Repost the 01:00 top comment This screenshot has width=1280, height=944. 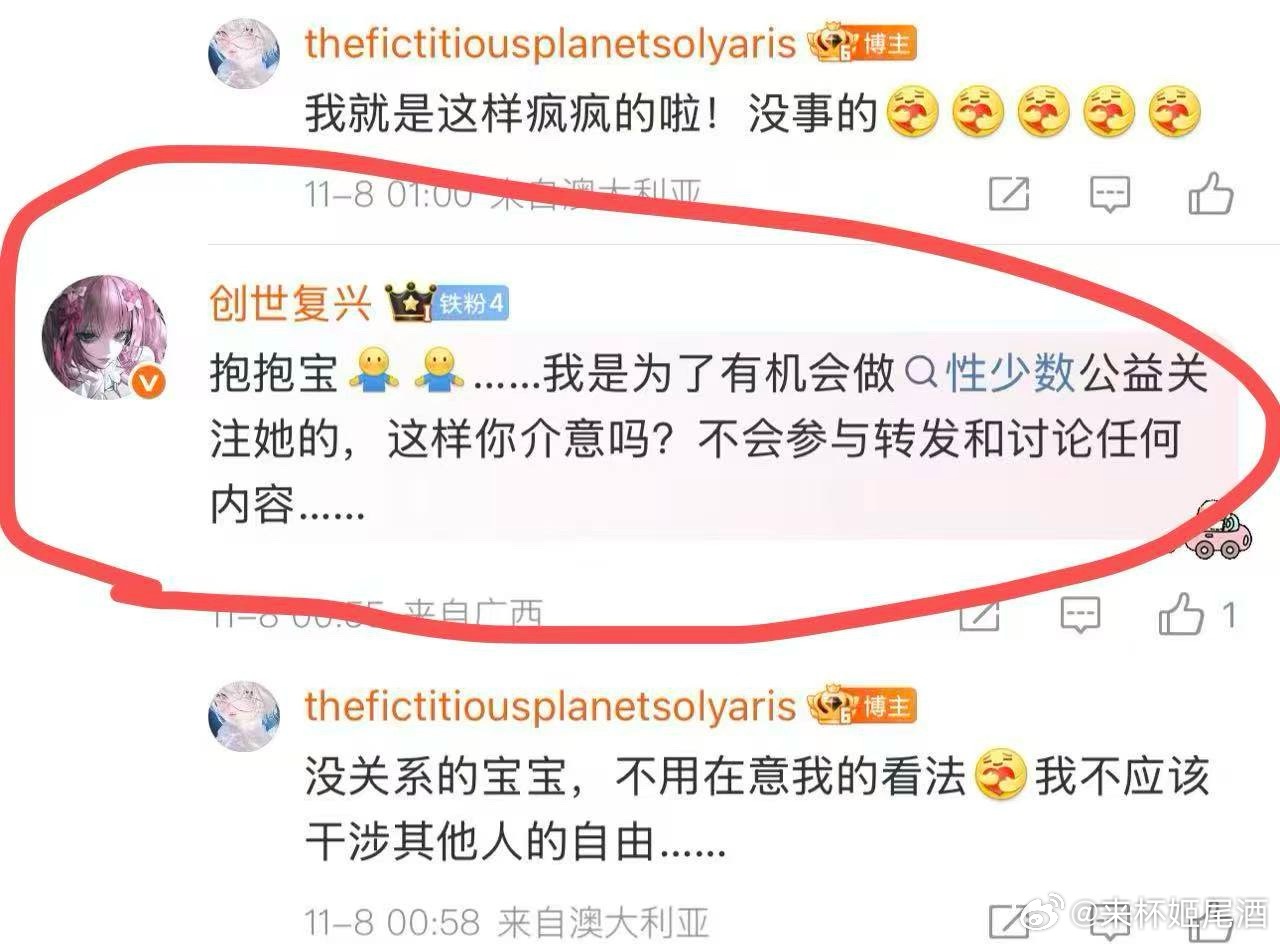(1009, 194)
